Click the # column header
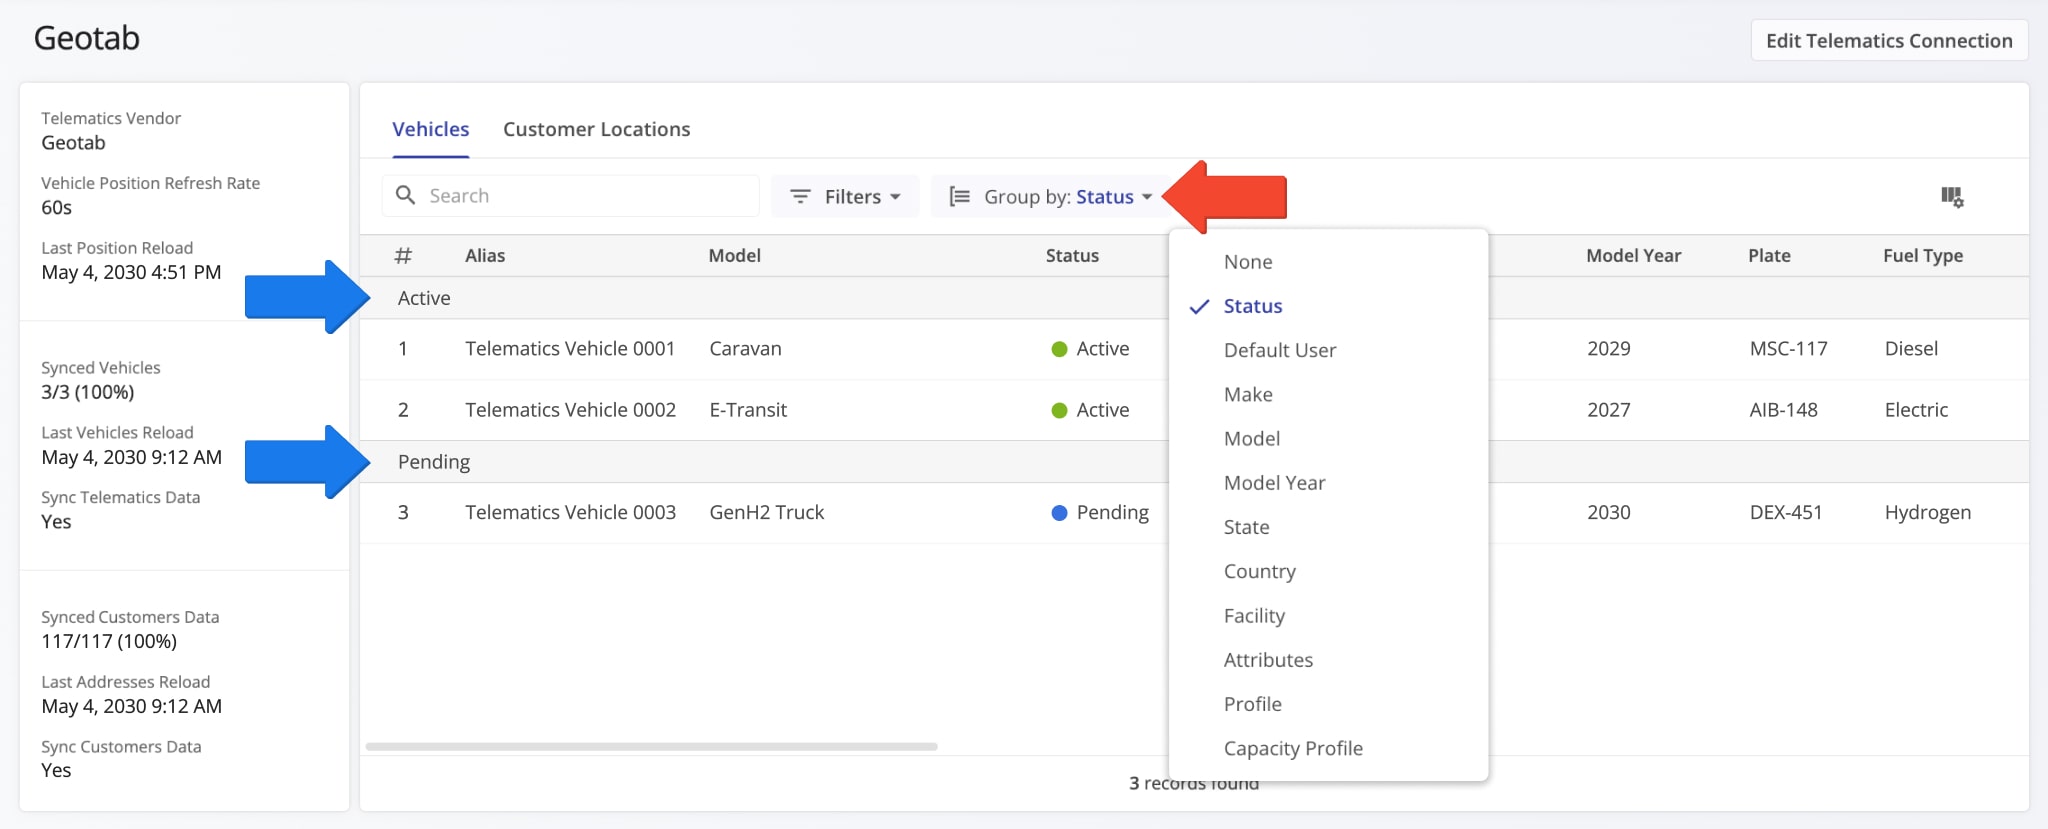2048x829 pixels. (x=403, y=256)
